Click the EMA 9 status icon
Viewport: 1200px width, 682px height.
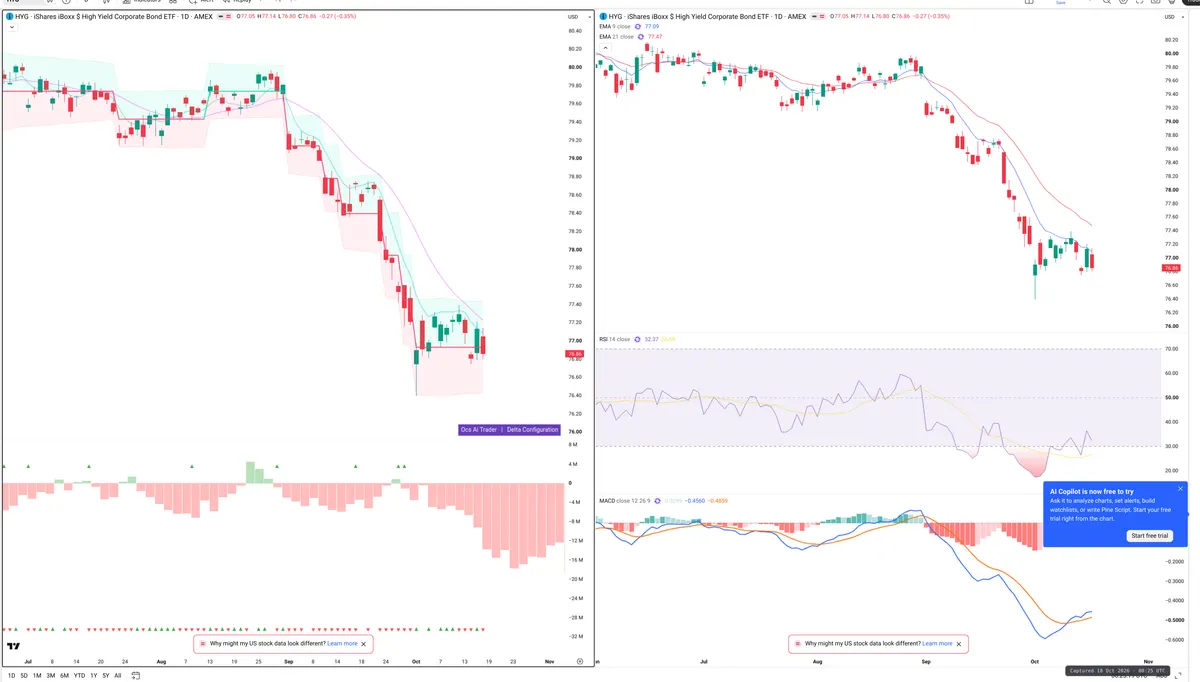pyautogui.click(x=639, y=27)
